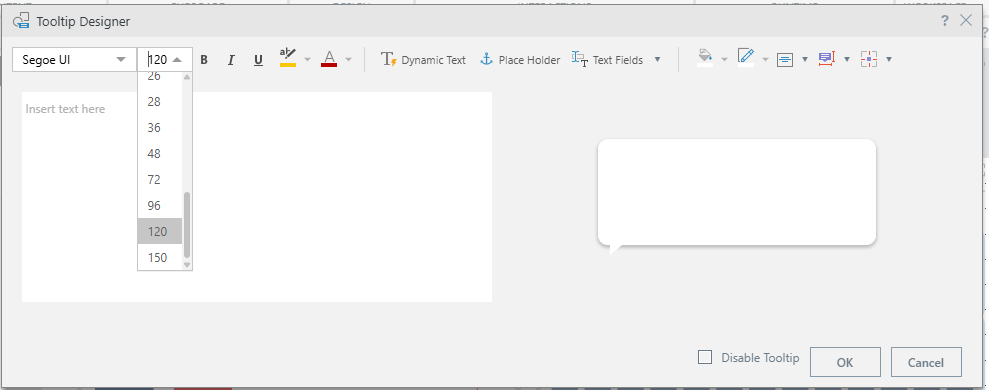
Task: Open fill color dropdown arrow
Action: (x=724, y=60)
